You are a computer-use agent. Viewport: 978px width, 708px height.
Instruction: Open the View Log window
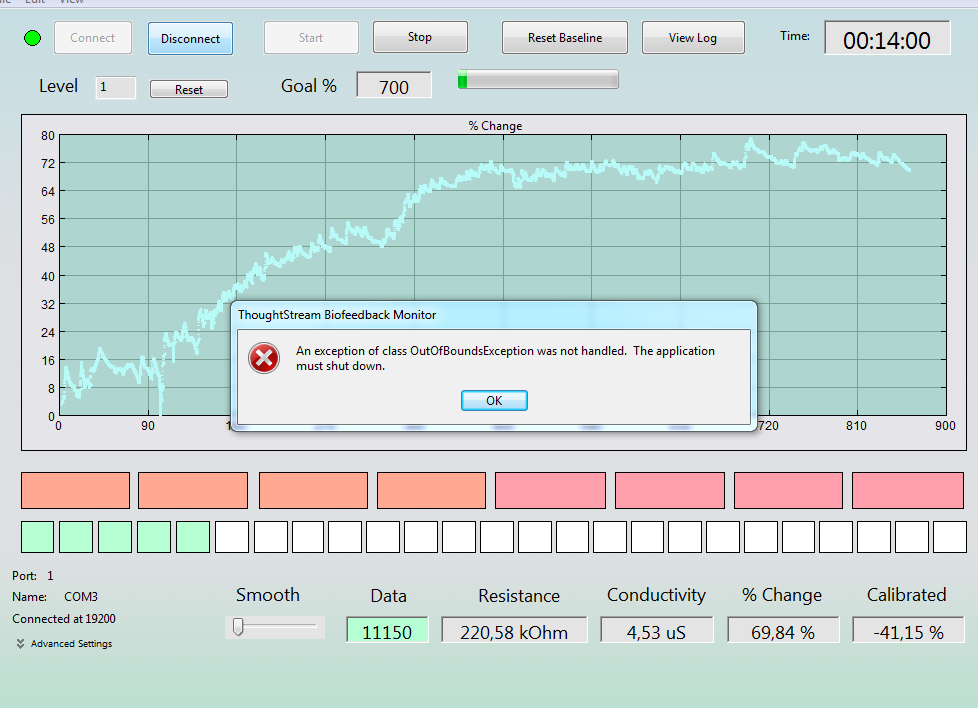pyautogui.click(x=693, y=37)
